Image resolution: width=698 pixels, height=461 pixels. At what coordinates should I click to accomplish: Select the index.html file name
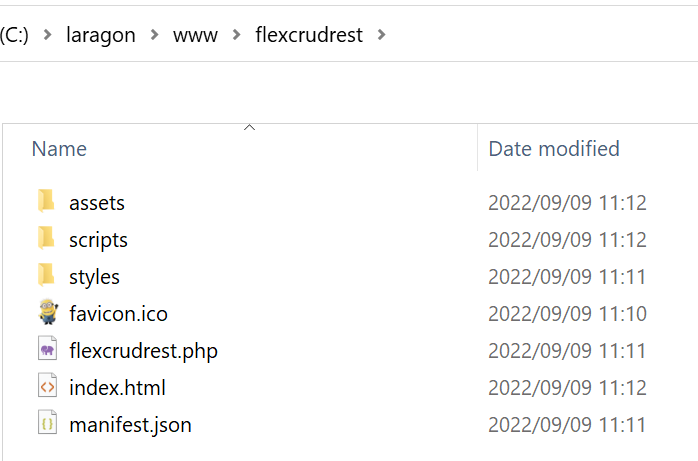pyautogui.click(x=117, y=388)
